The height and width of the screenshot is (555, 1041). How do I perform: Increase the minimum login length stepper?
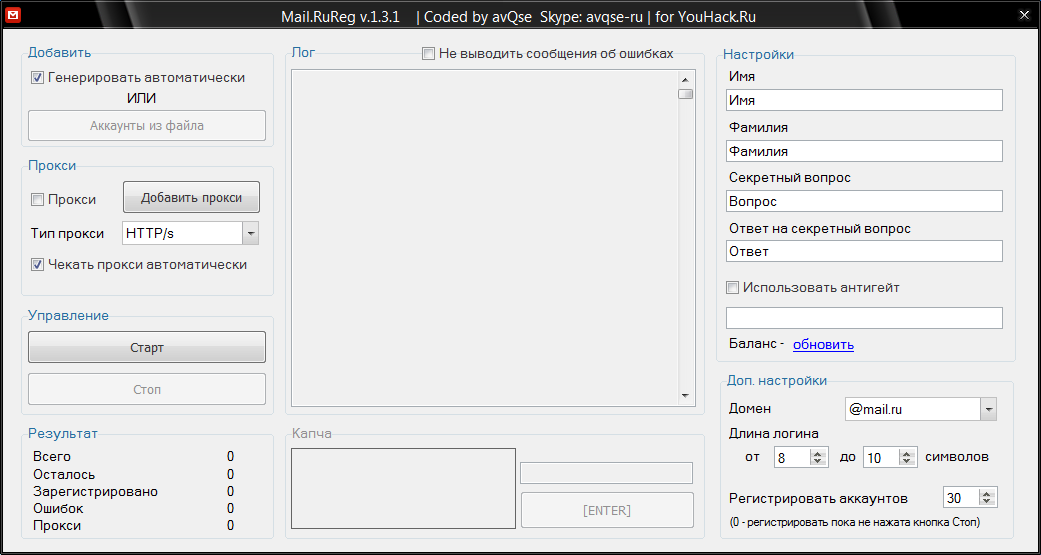[818, 453]
